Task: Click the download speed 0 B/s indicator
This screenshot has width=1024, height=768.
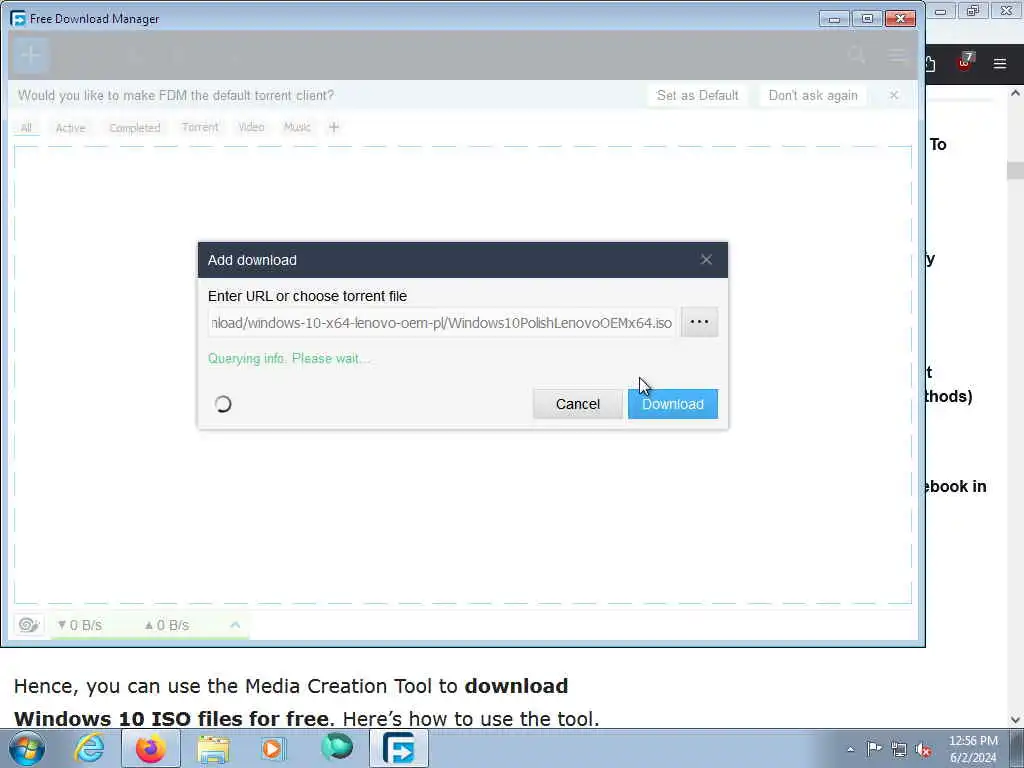Action: click(x=80, y=626)
